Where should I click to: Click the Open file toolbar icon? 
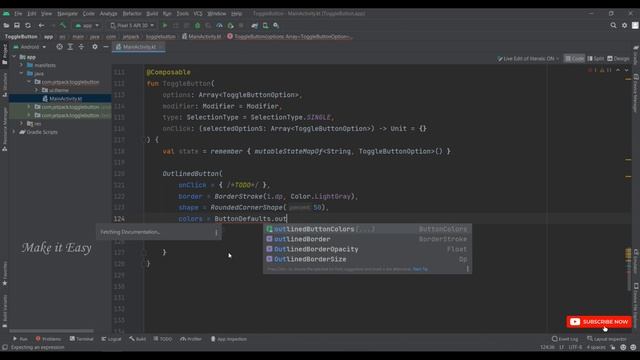[x=6, y=25]
